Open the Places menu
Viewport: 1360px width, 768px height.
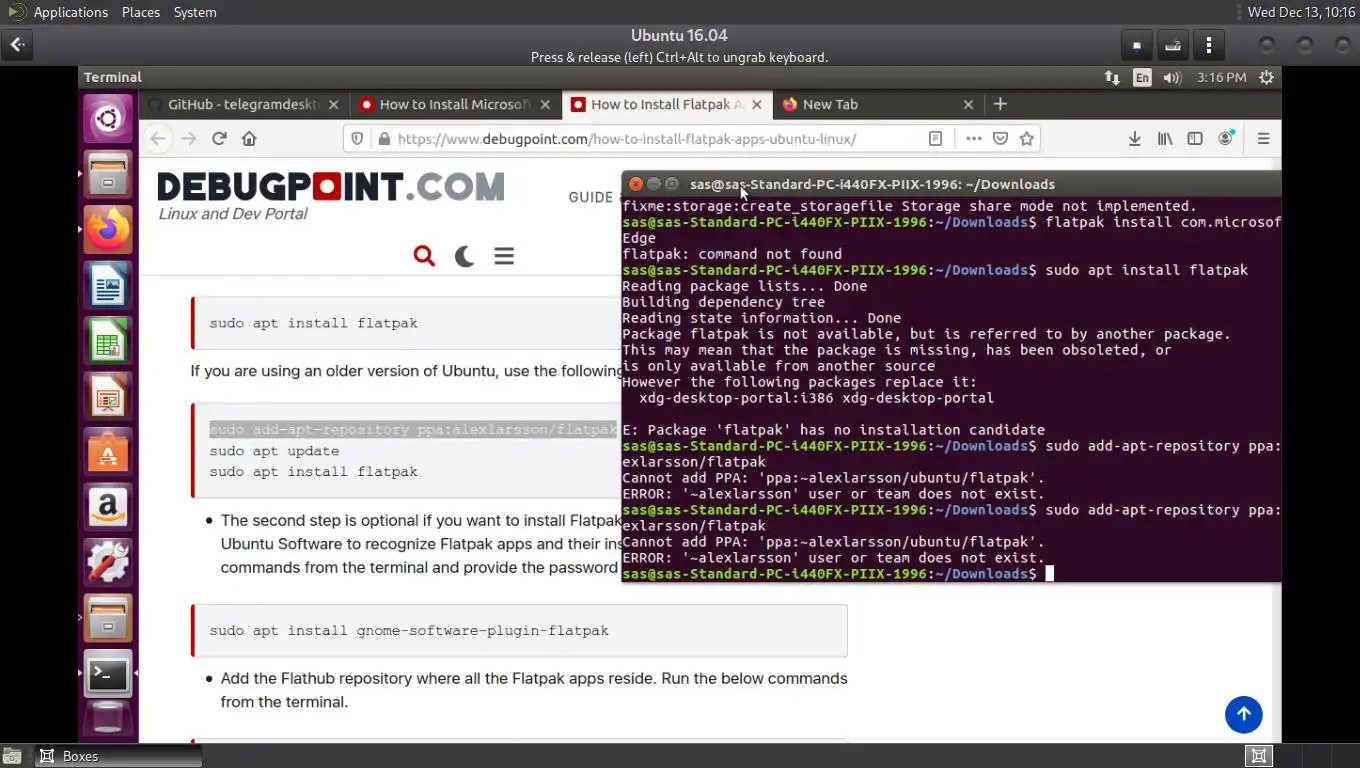pos(141,12)
